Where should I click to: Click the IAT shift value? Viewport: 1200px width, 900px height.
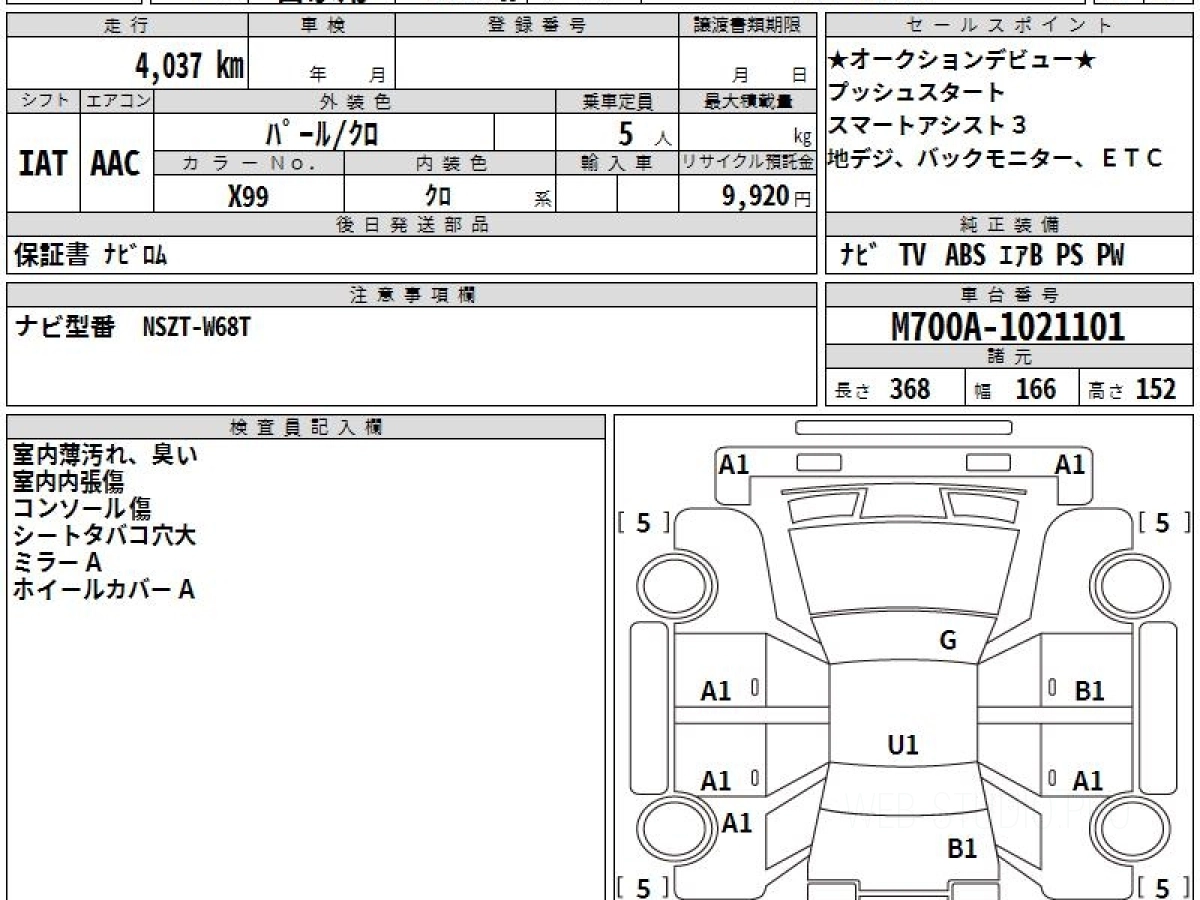43,164
